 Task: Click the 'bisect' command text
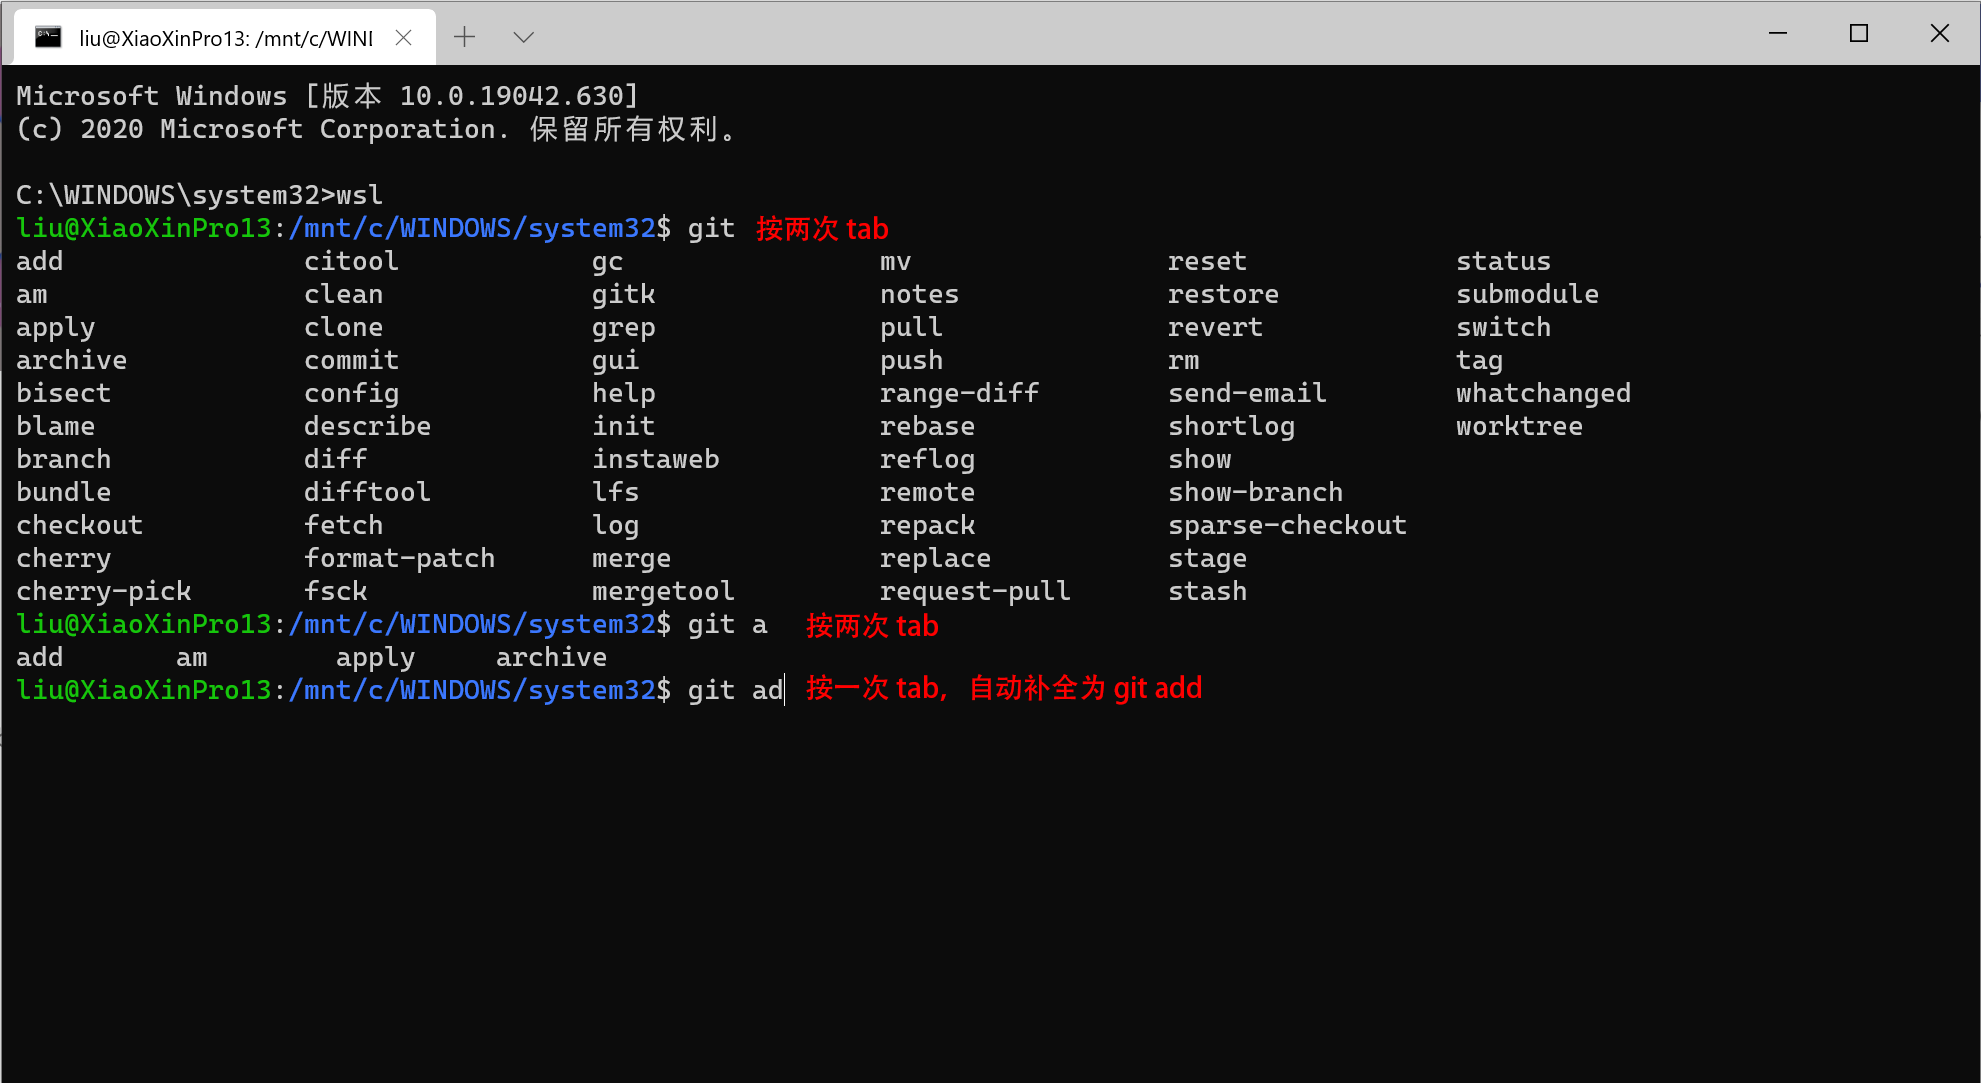64,393
